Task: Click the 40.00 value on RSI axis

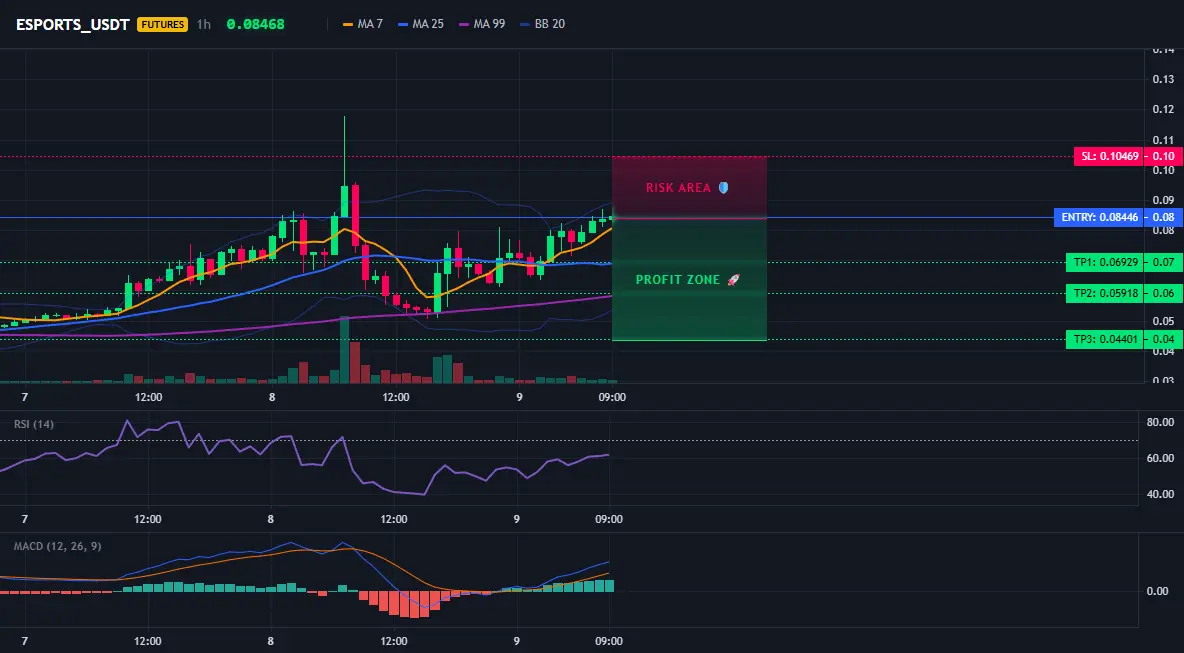Action: pyautogui.click(x=1160, y=494)
